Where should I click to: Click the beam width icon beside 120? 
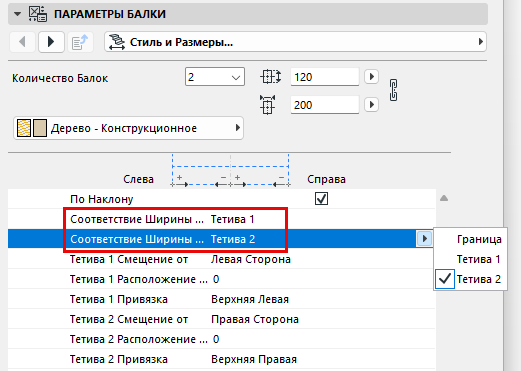(x=270, y=77)
